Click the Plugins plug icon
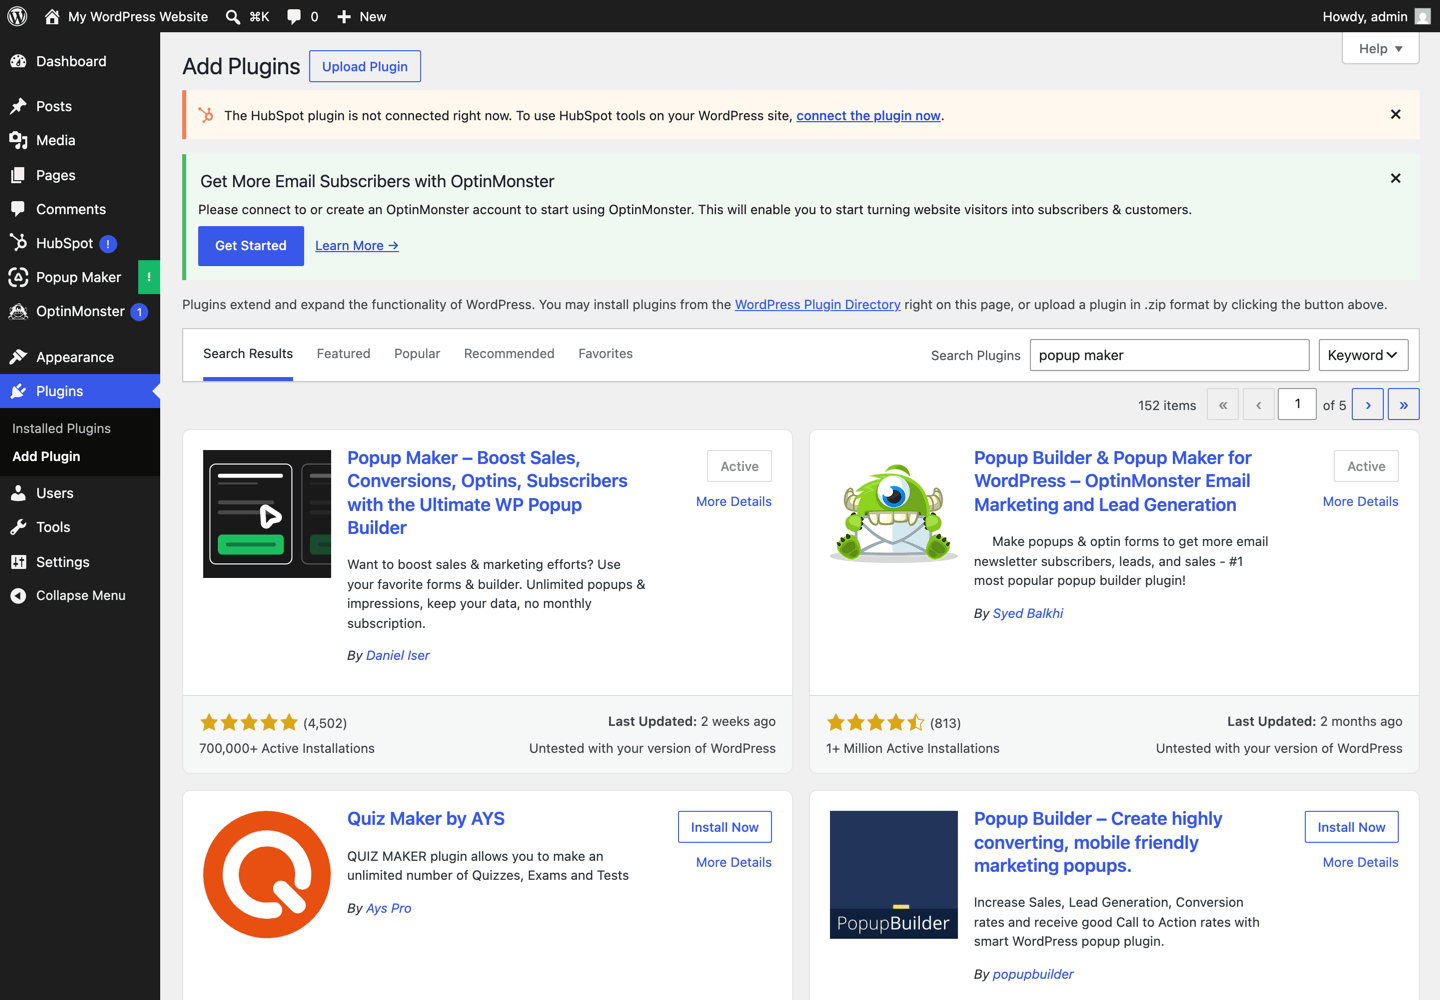Screen dimensions: 1440x1000 [18, 391]
